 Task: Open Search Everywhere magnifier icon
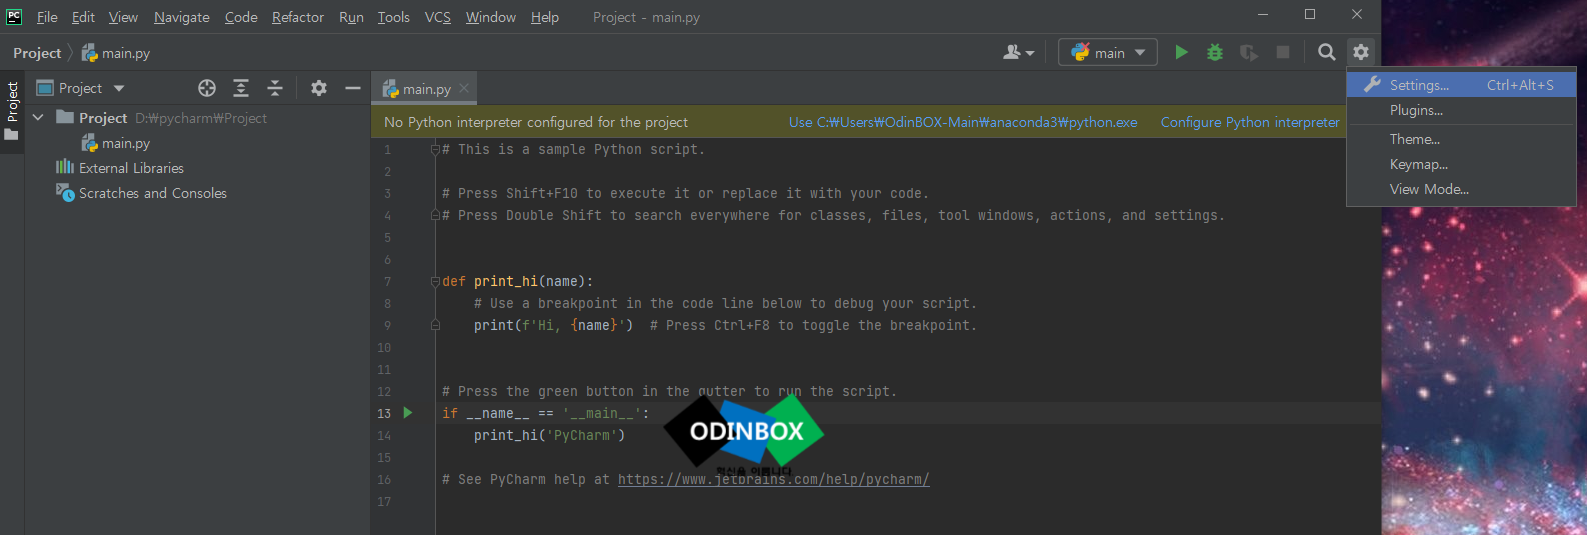1327,52
